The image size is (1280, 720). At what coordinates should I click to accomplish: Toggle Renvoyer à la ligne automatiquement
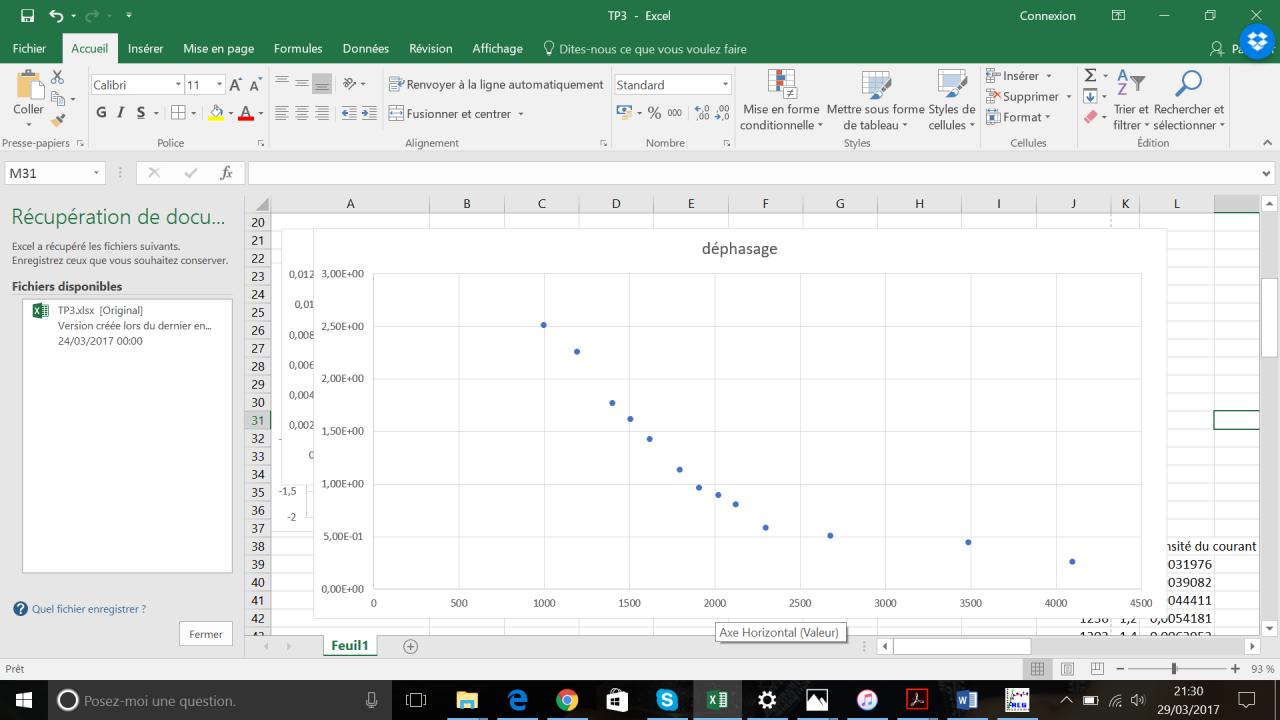(x=496, y=85)
